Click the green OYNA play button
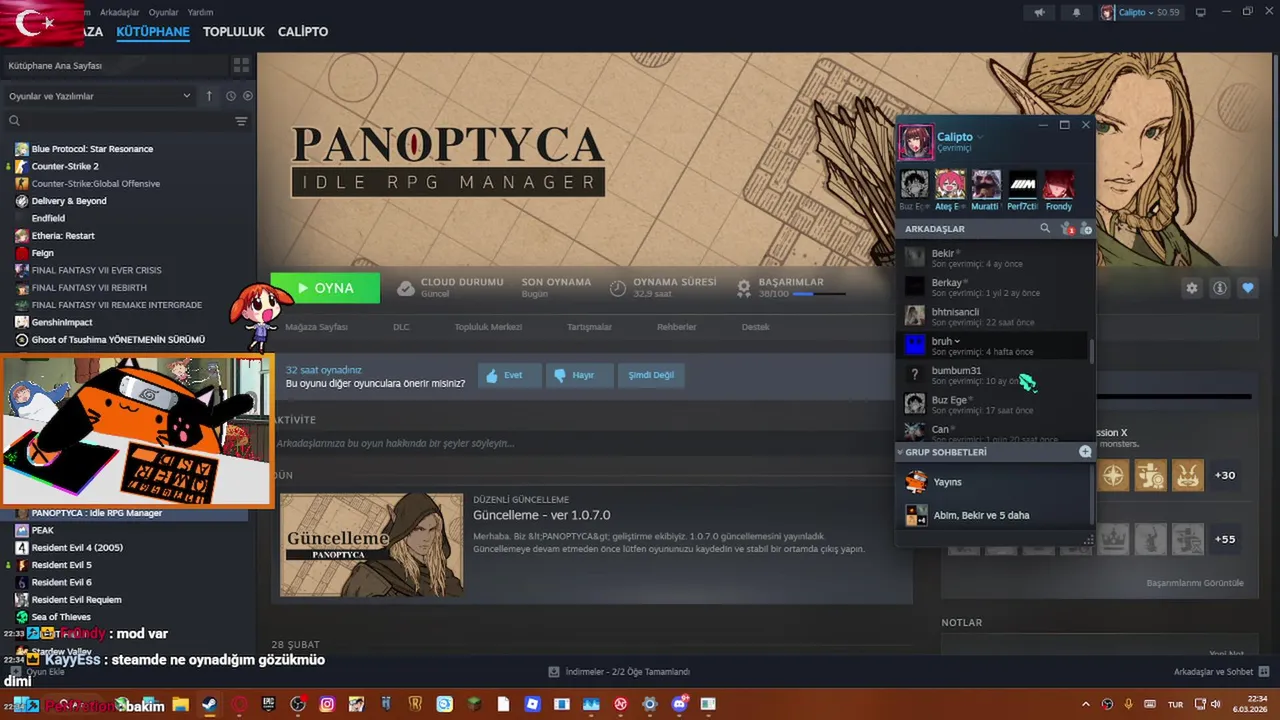The image size is (1280, 720). tap(325, 288)
